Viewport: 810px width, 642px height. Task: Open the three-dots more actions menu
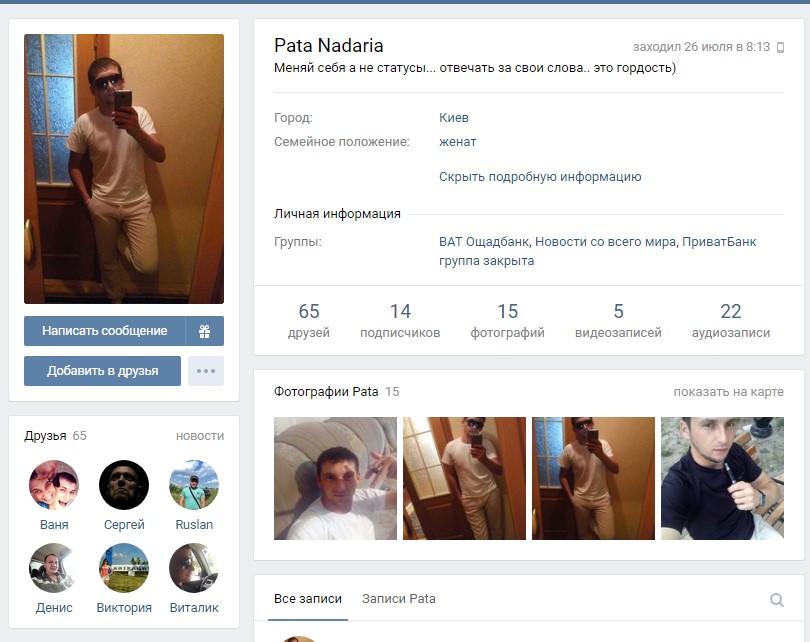[x=206, y=371]
